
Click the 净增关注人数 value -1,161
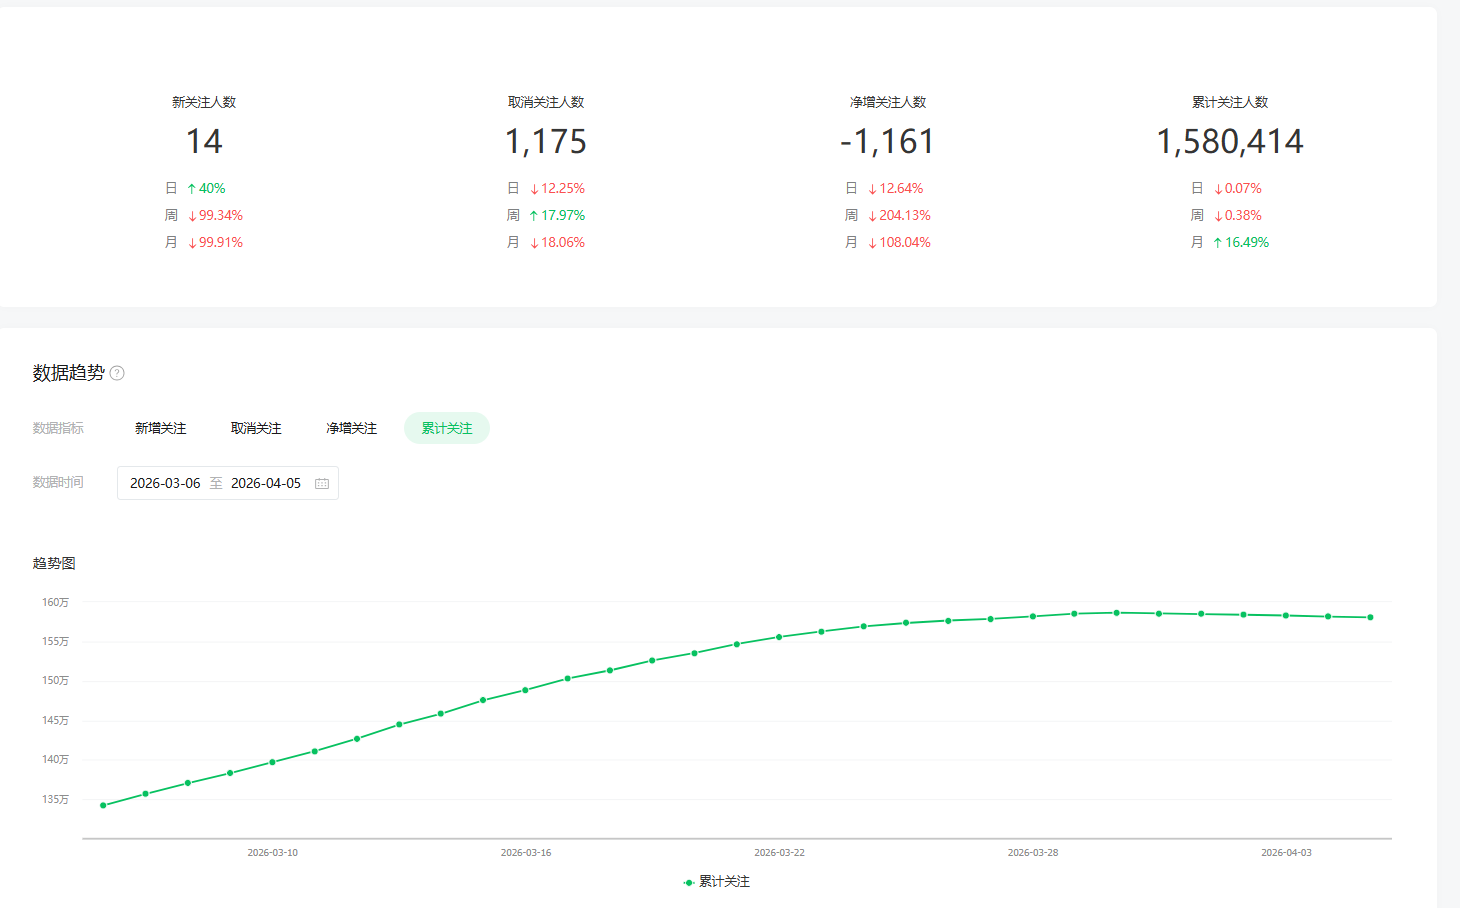click(887, 142)
